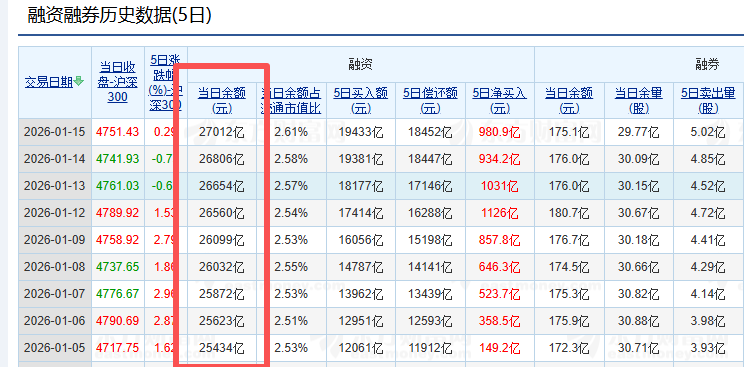744x367 pixels.
Task: Click 5-day buy amount 17414亿
Action: 361,213
